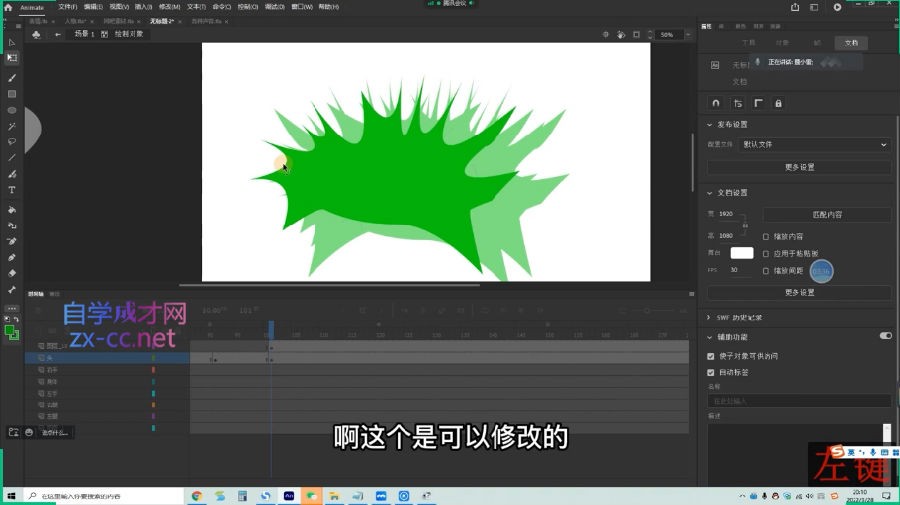Click the play/test movie icon at top right
Image resolution: width=900 pixels, height=505 pixels.
click(x=837, y=7)
